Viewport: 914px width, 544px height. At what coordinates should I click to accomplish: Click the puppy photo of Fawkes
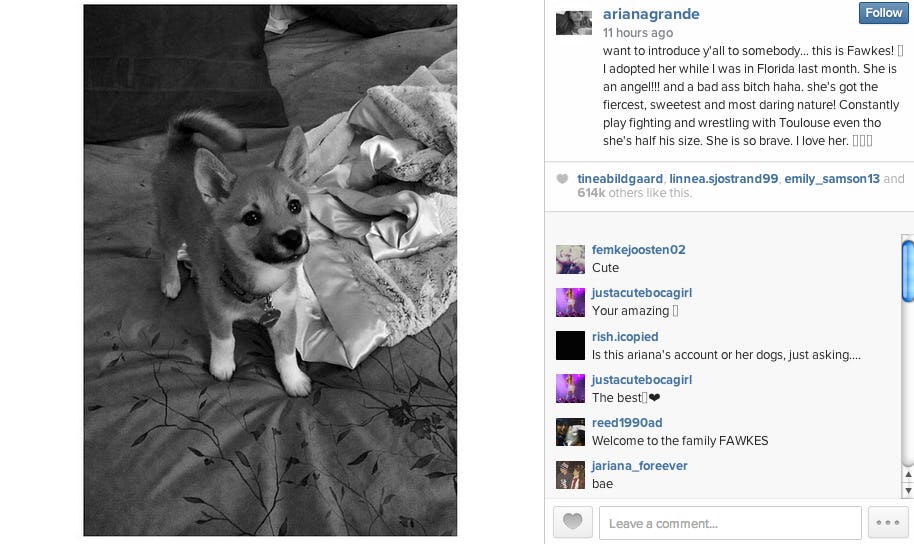click(270, 270)
